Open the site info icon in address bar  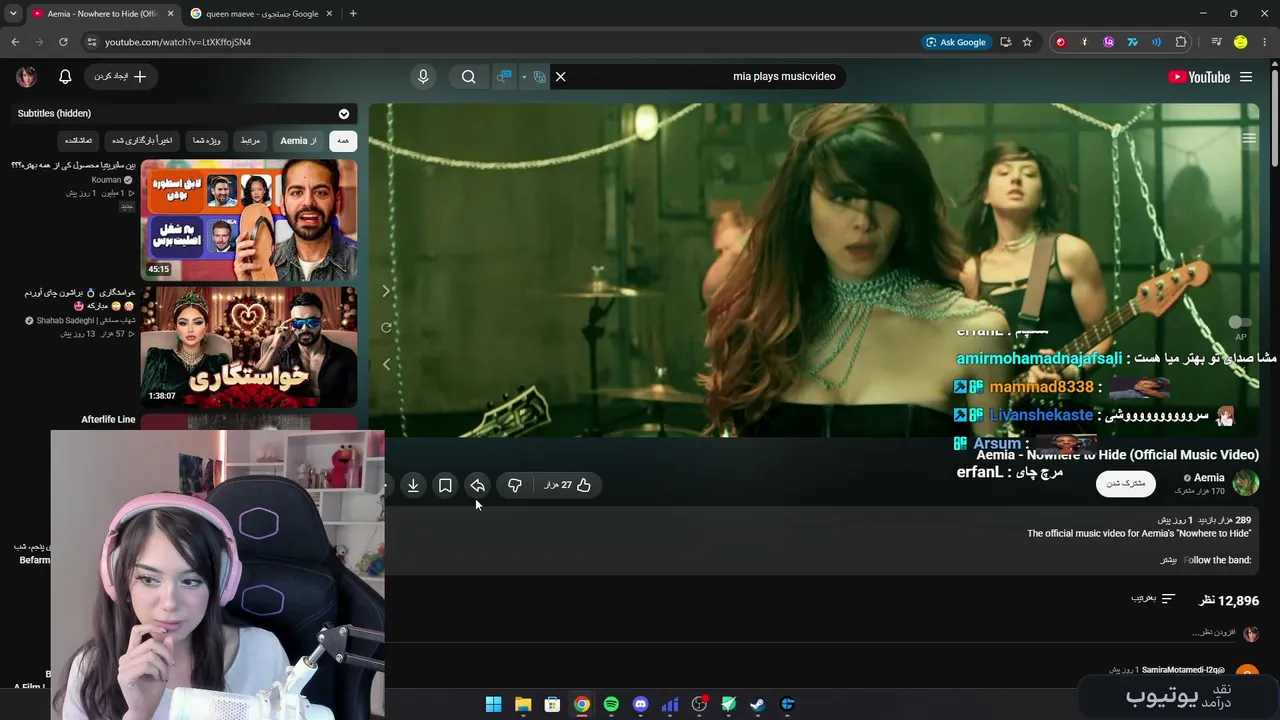tap(91, 42)
